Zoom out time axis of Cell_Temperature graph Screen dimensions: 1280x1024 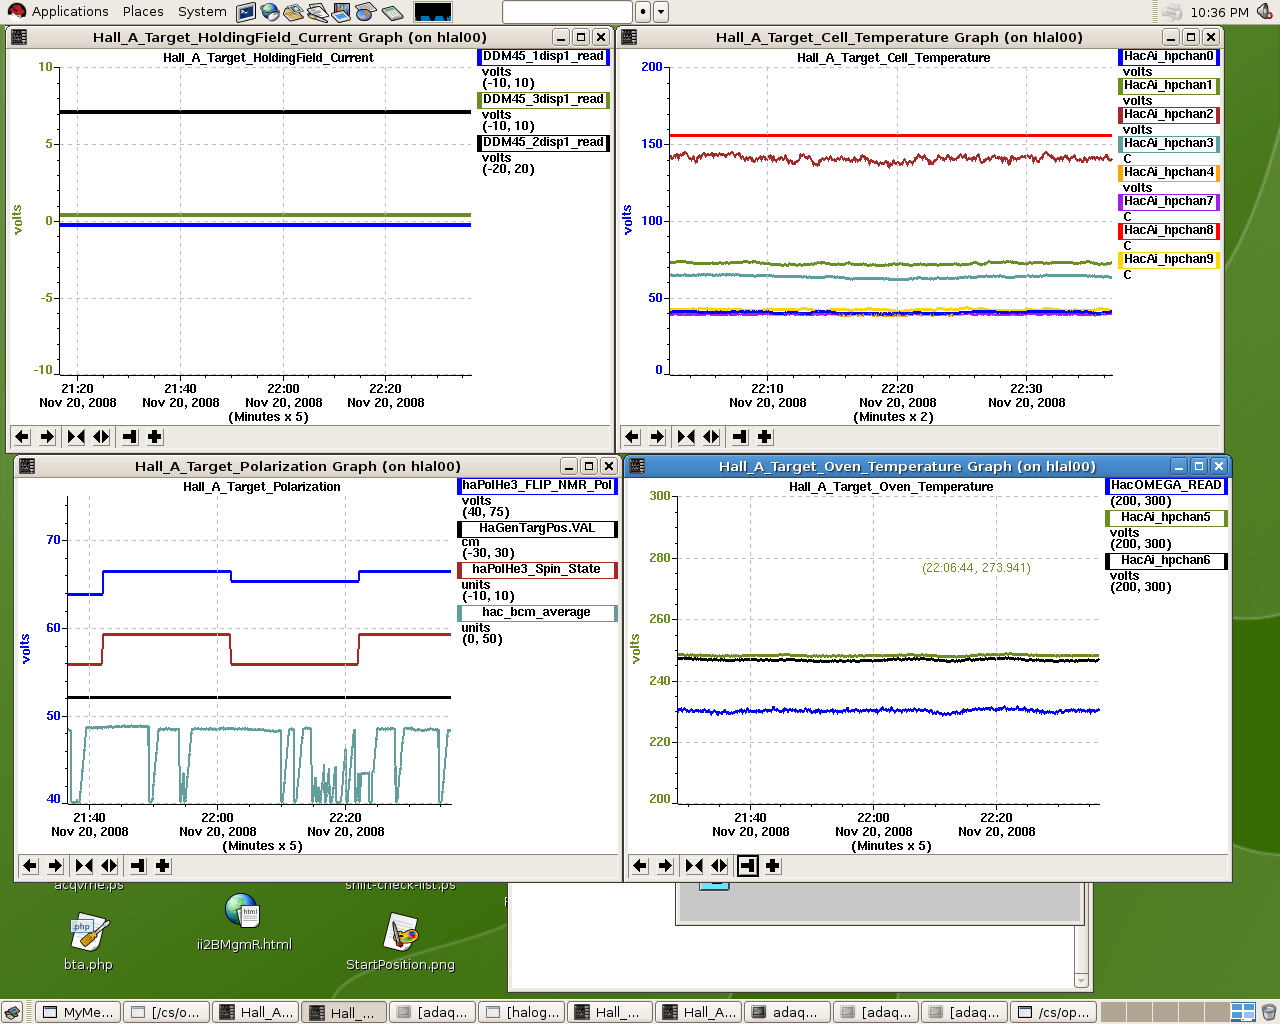point(711,437)
